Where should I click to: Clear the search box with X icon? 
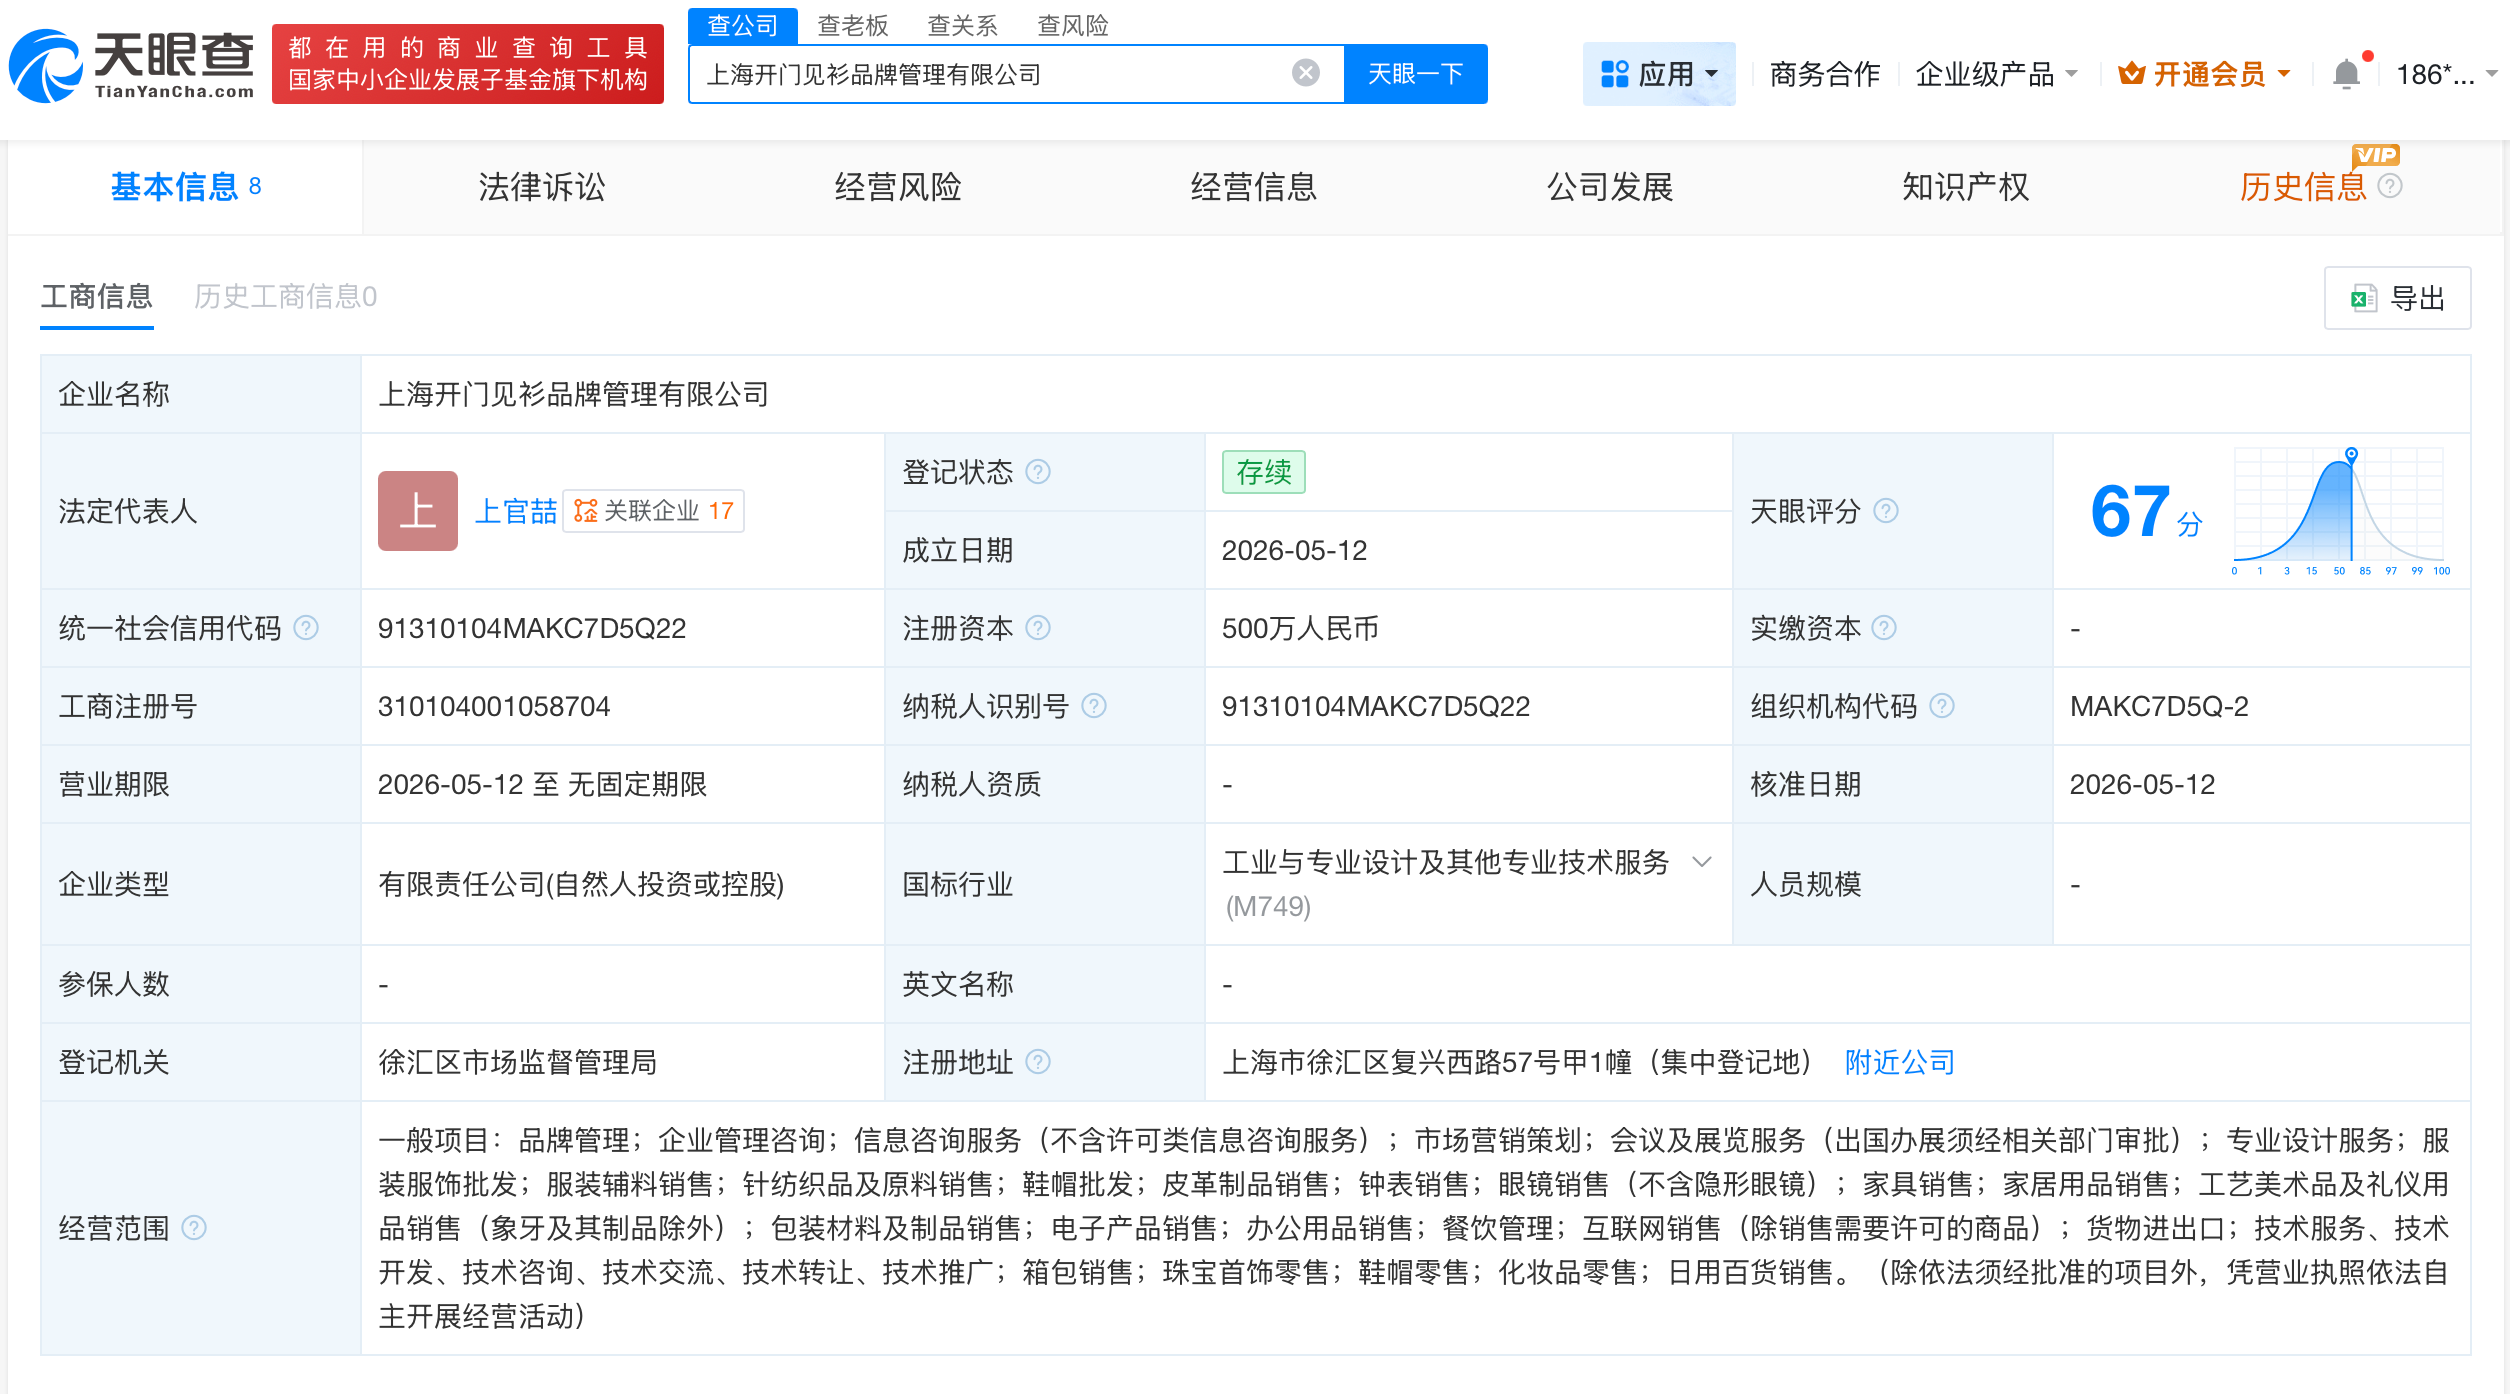click(x=1305, y=73)
